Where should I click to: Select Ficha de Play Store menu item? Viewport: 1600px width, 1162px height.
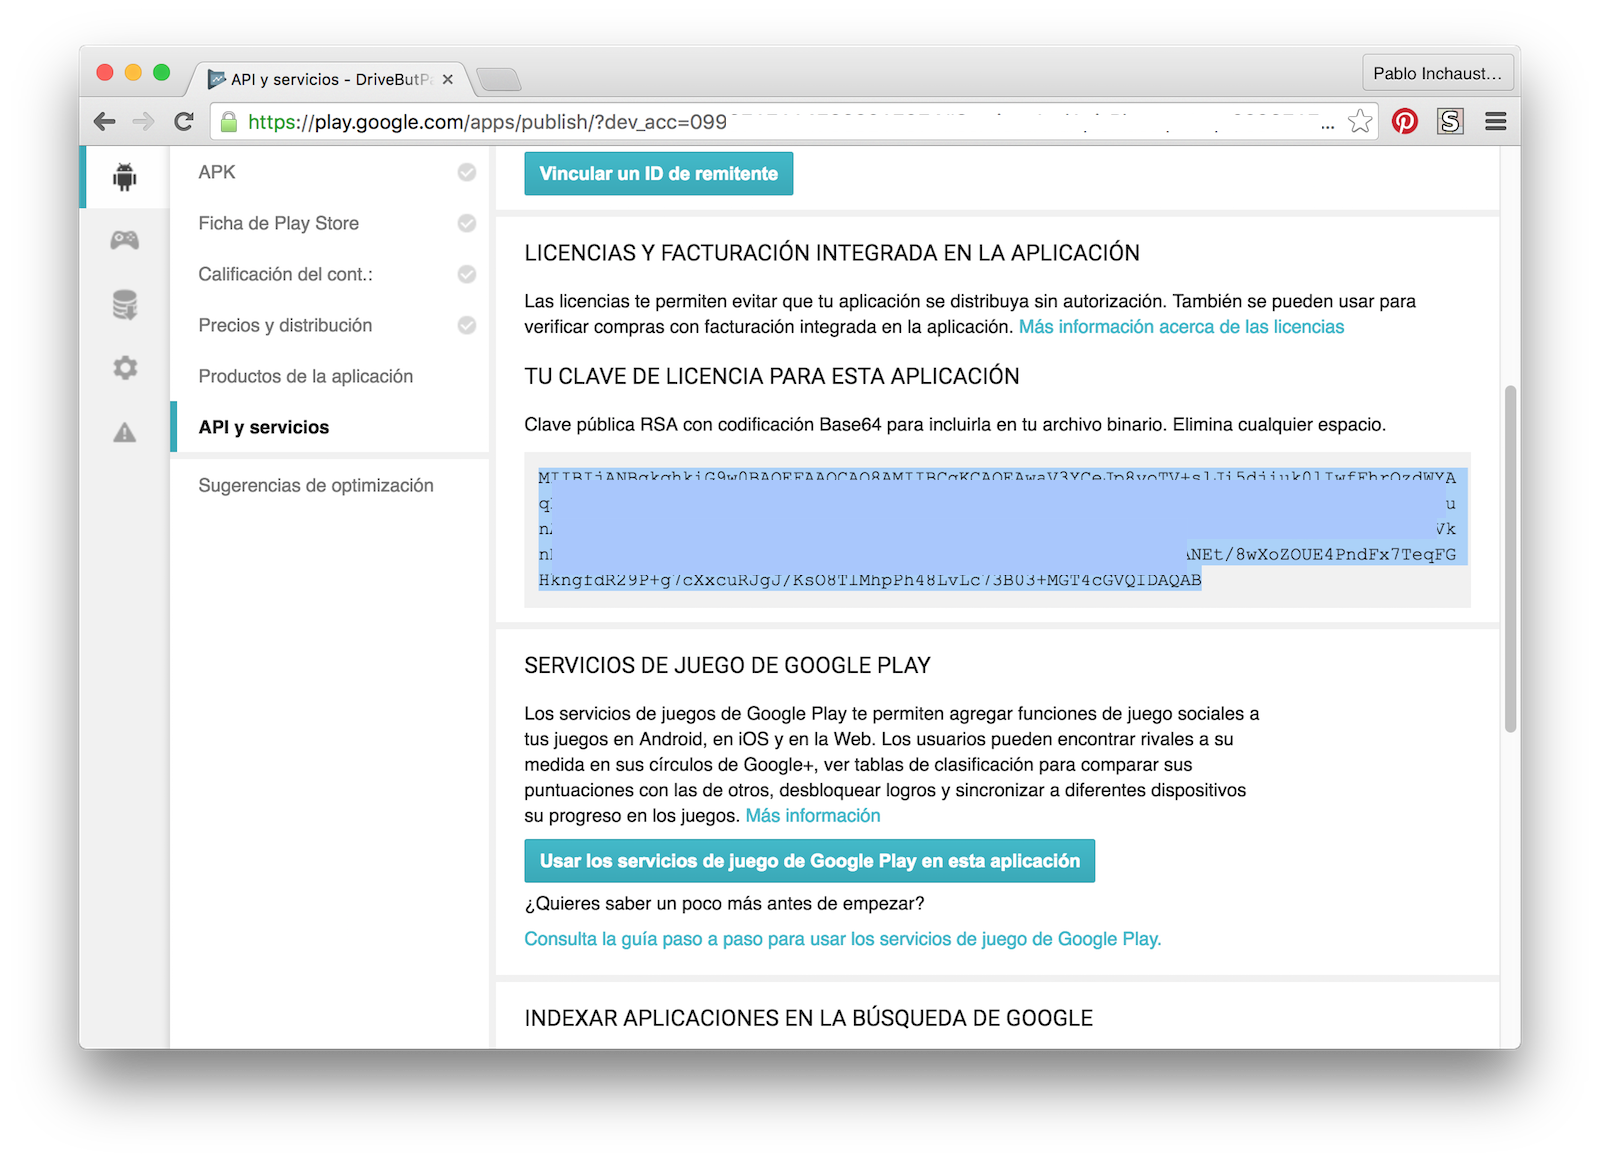click(x=278, y=223)
